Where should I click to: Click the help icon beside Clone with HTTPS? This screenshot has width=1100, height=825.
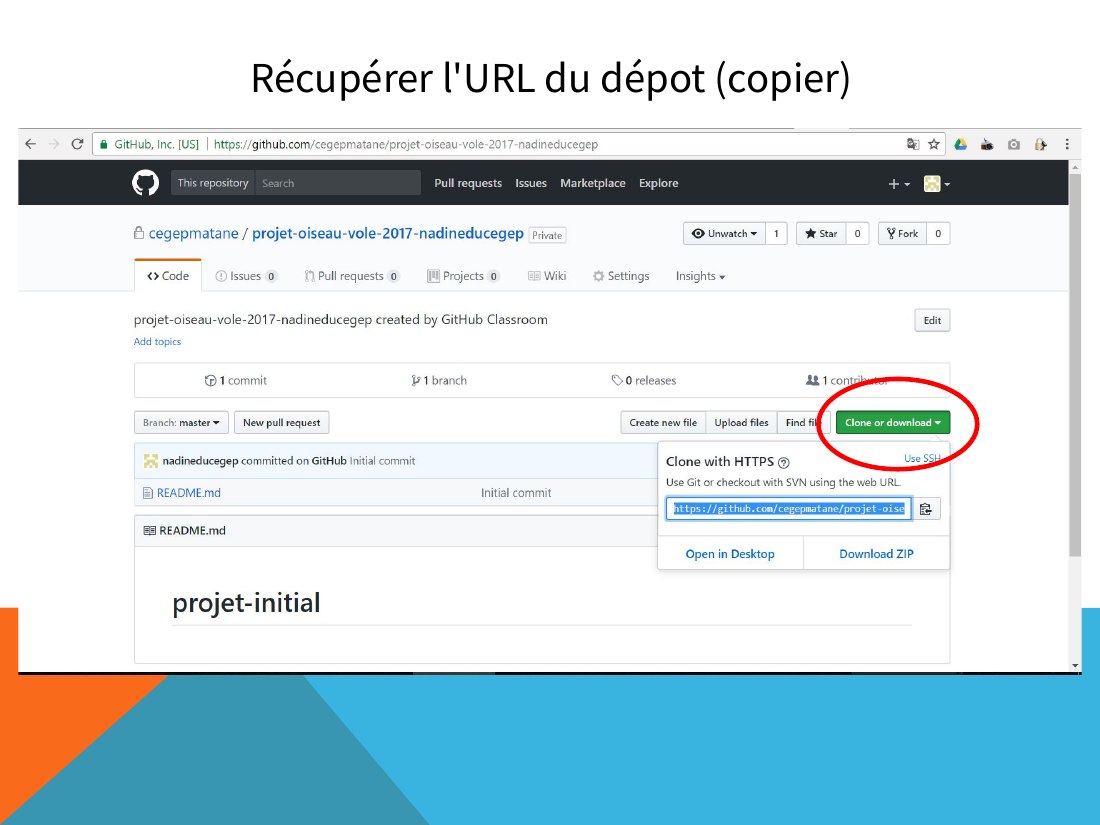(784, 462)
